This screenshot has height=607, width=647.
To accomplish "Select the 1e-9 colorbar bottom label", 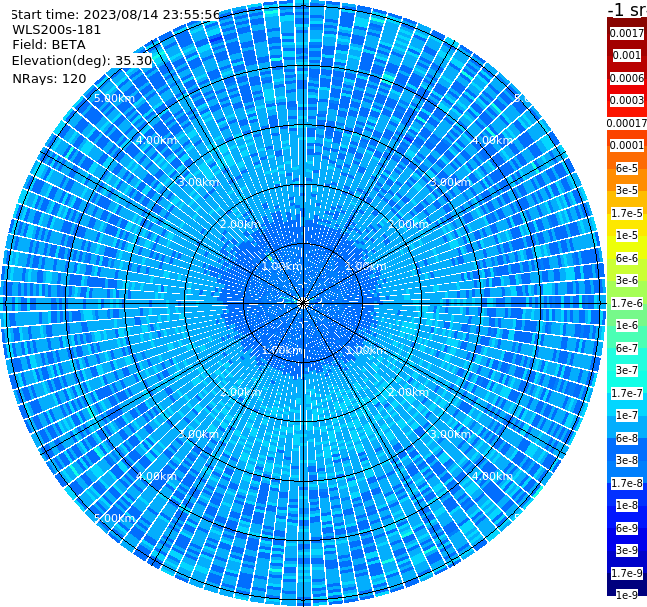I will [x=627, y=595].
